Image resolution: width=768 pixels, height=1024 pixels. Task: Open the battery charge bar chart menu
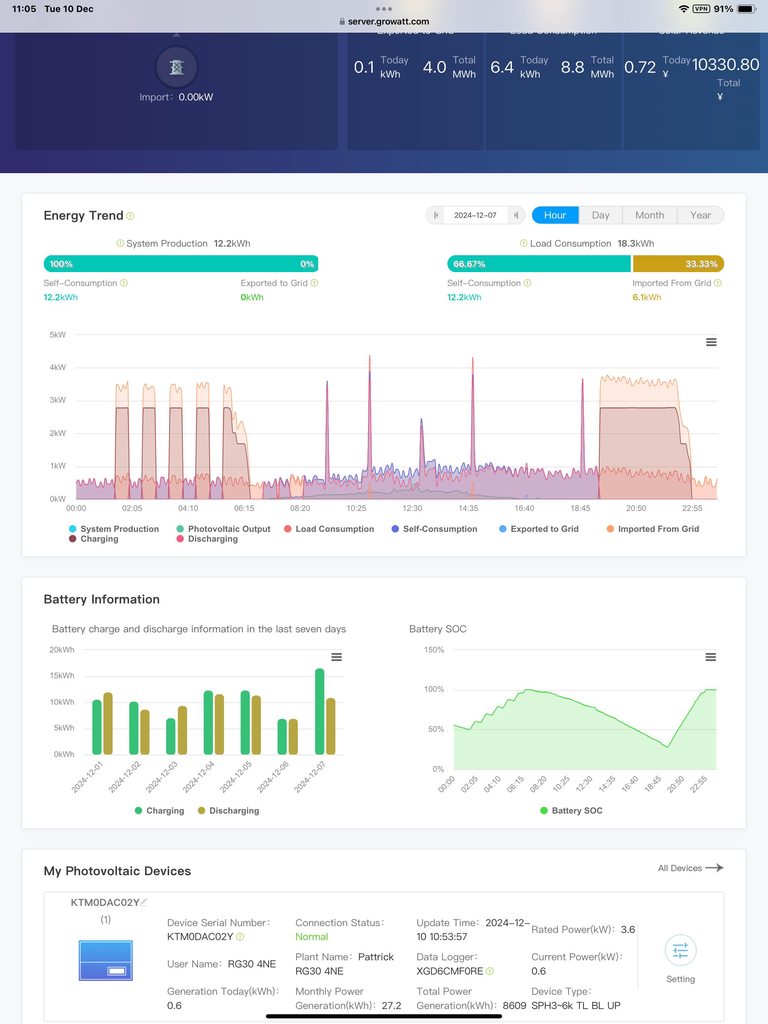tap(337, 657)
